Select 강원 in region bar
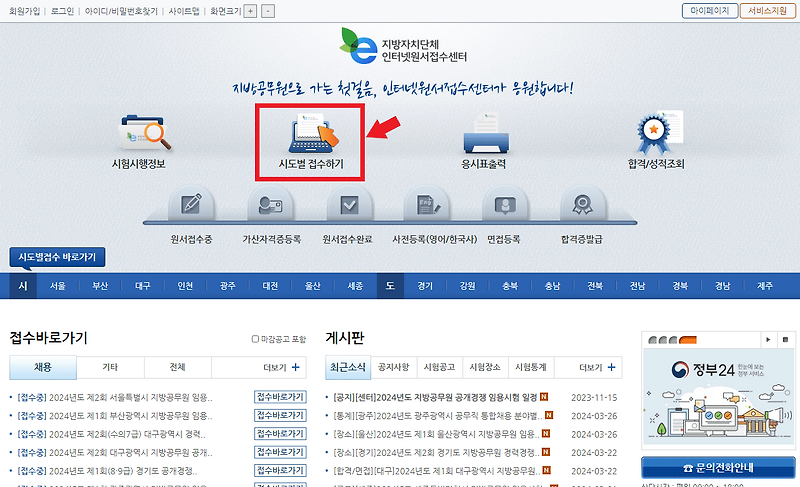Viewport: 800px width, 487px height. pyautogui.click(x=467, y=286)
